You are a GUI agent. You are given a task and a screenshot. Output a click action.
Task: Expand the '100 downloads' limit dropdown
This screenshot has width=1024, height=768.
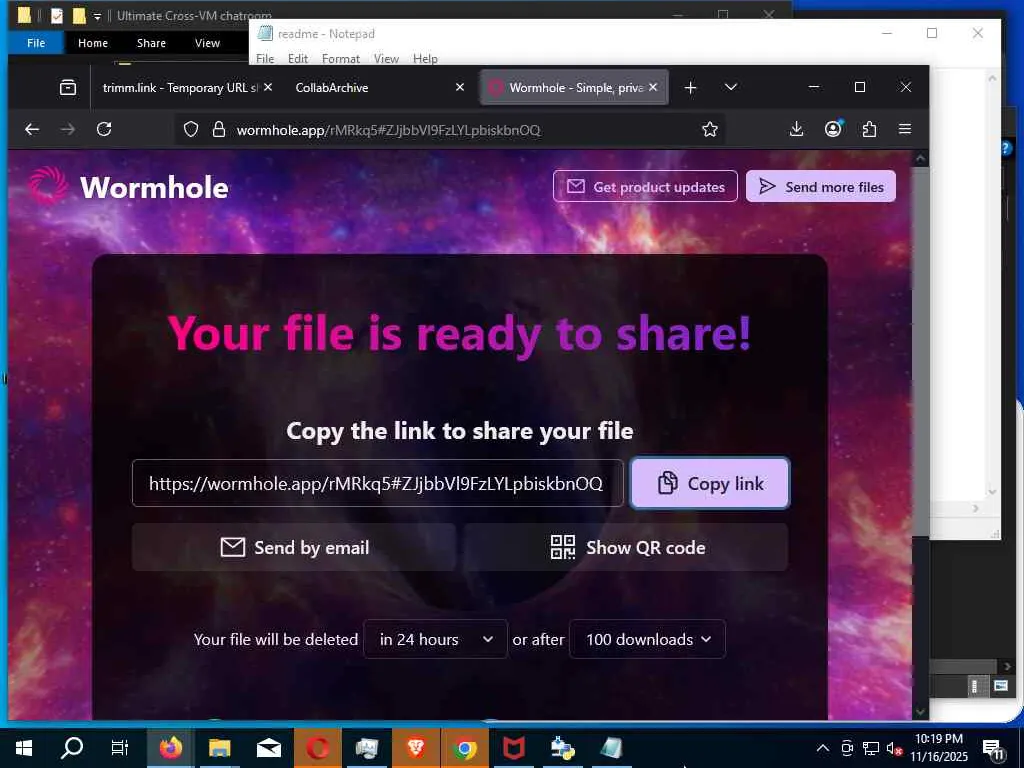click(x=647, y=639)
